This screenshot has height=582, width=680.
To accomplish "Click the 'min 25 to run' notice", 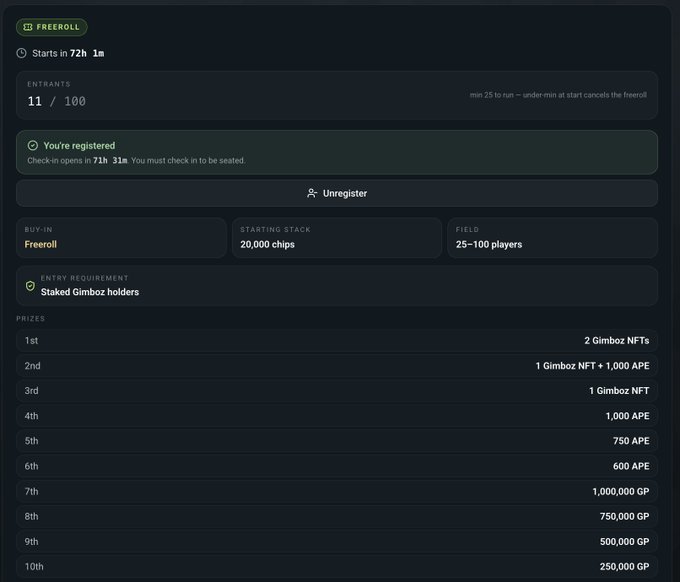I will click(x=558, y=95).
